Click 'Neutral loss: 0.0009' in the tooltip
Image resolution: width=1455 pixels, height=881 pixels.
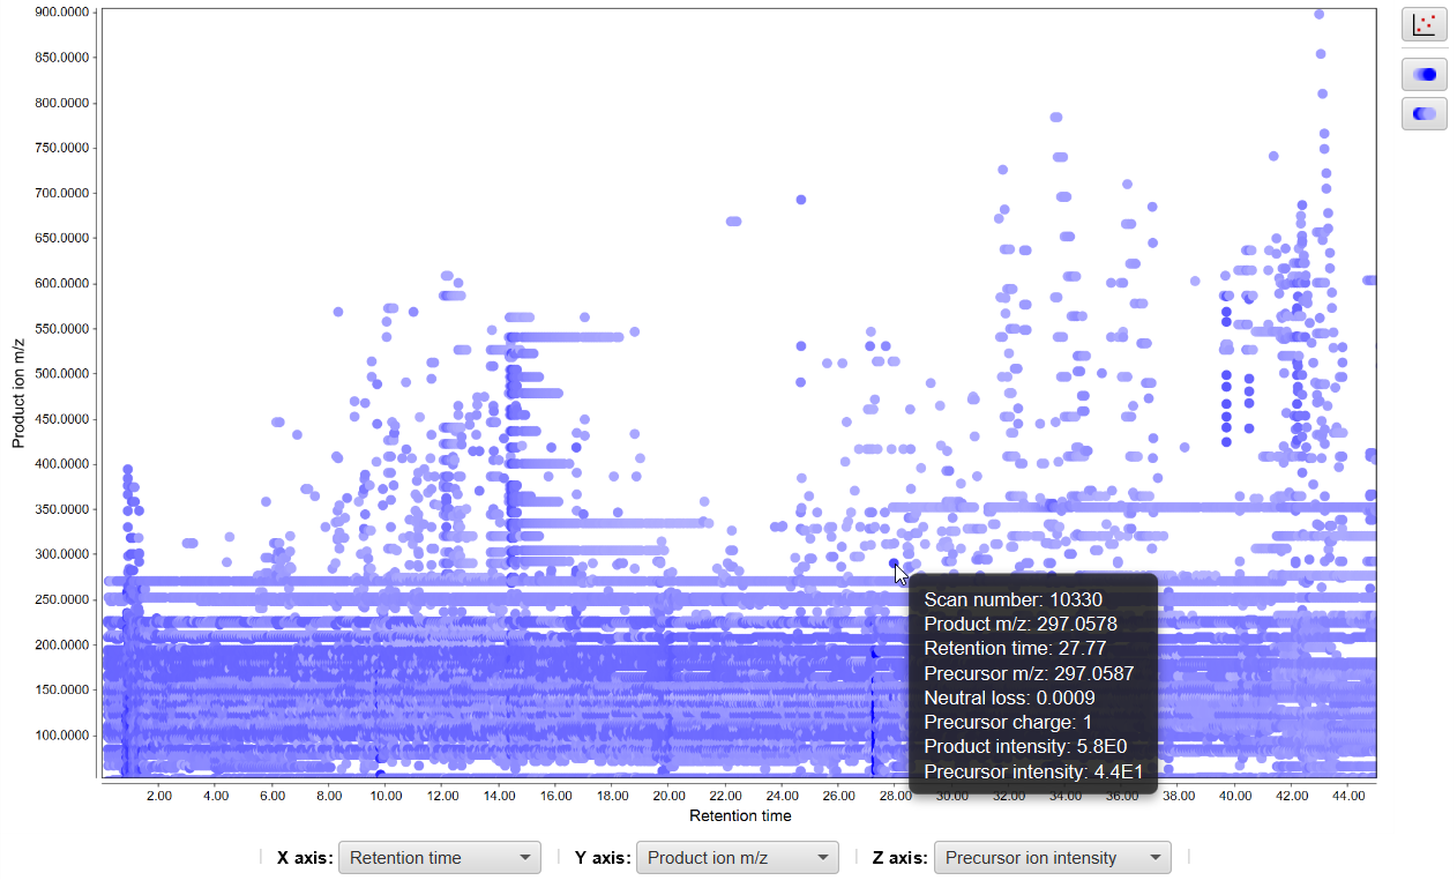pyautogui.click(x=1009, y=698)
